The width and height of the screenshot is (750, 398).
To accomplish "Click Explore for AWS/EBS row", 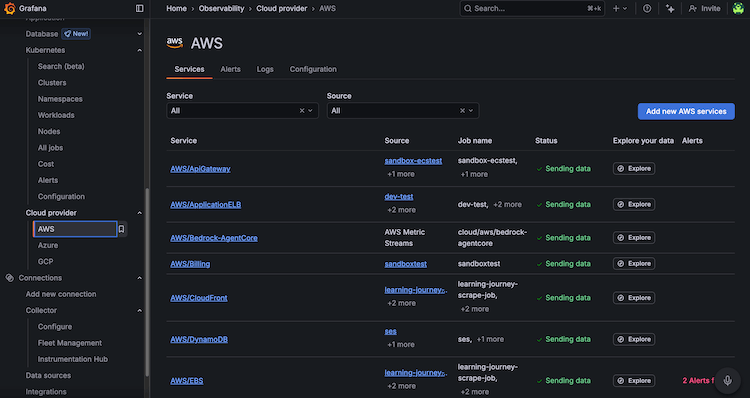I will 634,381.
